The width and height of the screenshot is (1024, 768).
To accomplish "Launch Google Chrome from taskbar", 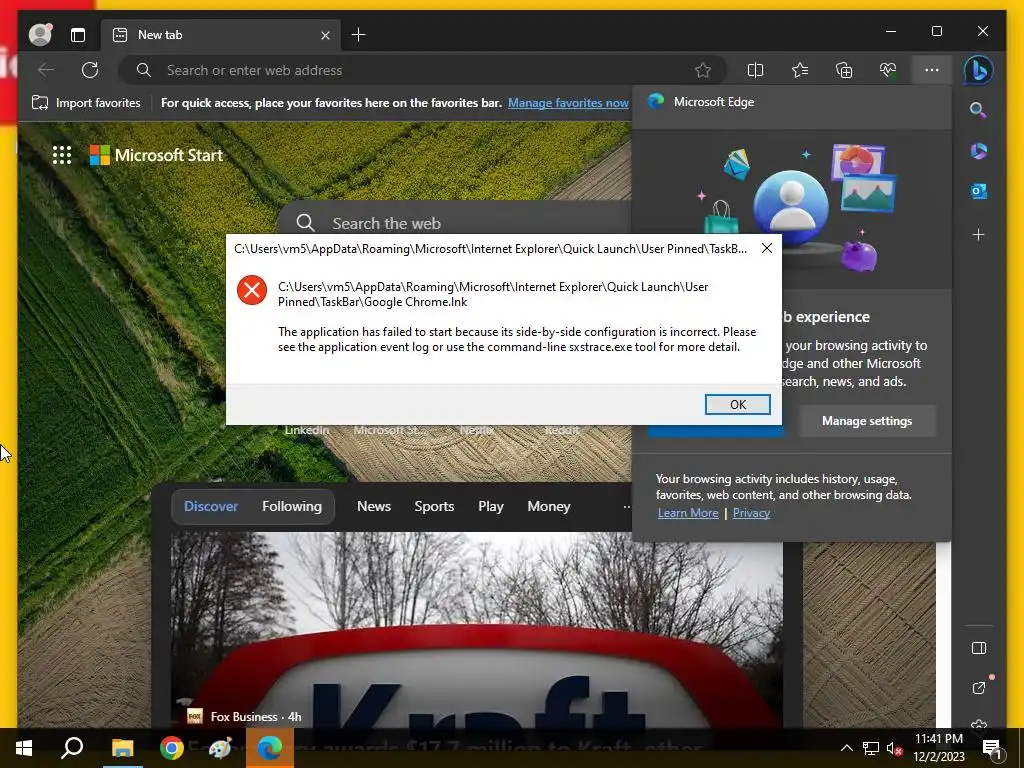I will coord(172,748).
